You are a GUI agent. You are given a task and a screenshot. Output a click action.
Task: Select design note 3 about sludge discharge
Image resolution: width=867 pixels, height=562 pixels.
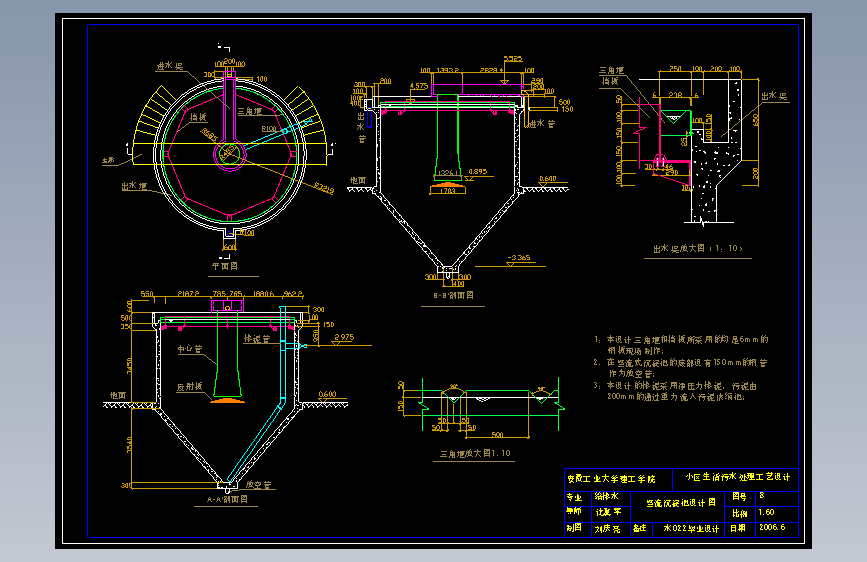click(x=675, y=391)
